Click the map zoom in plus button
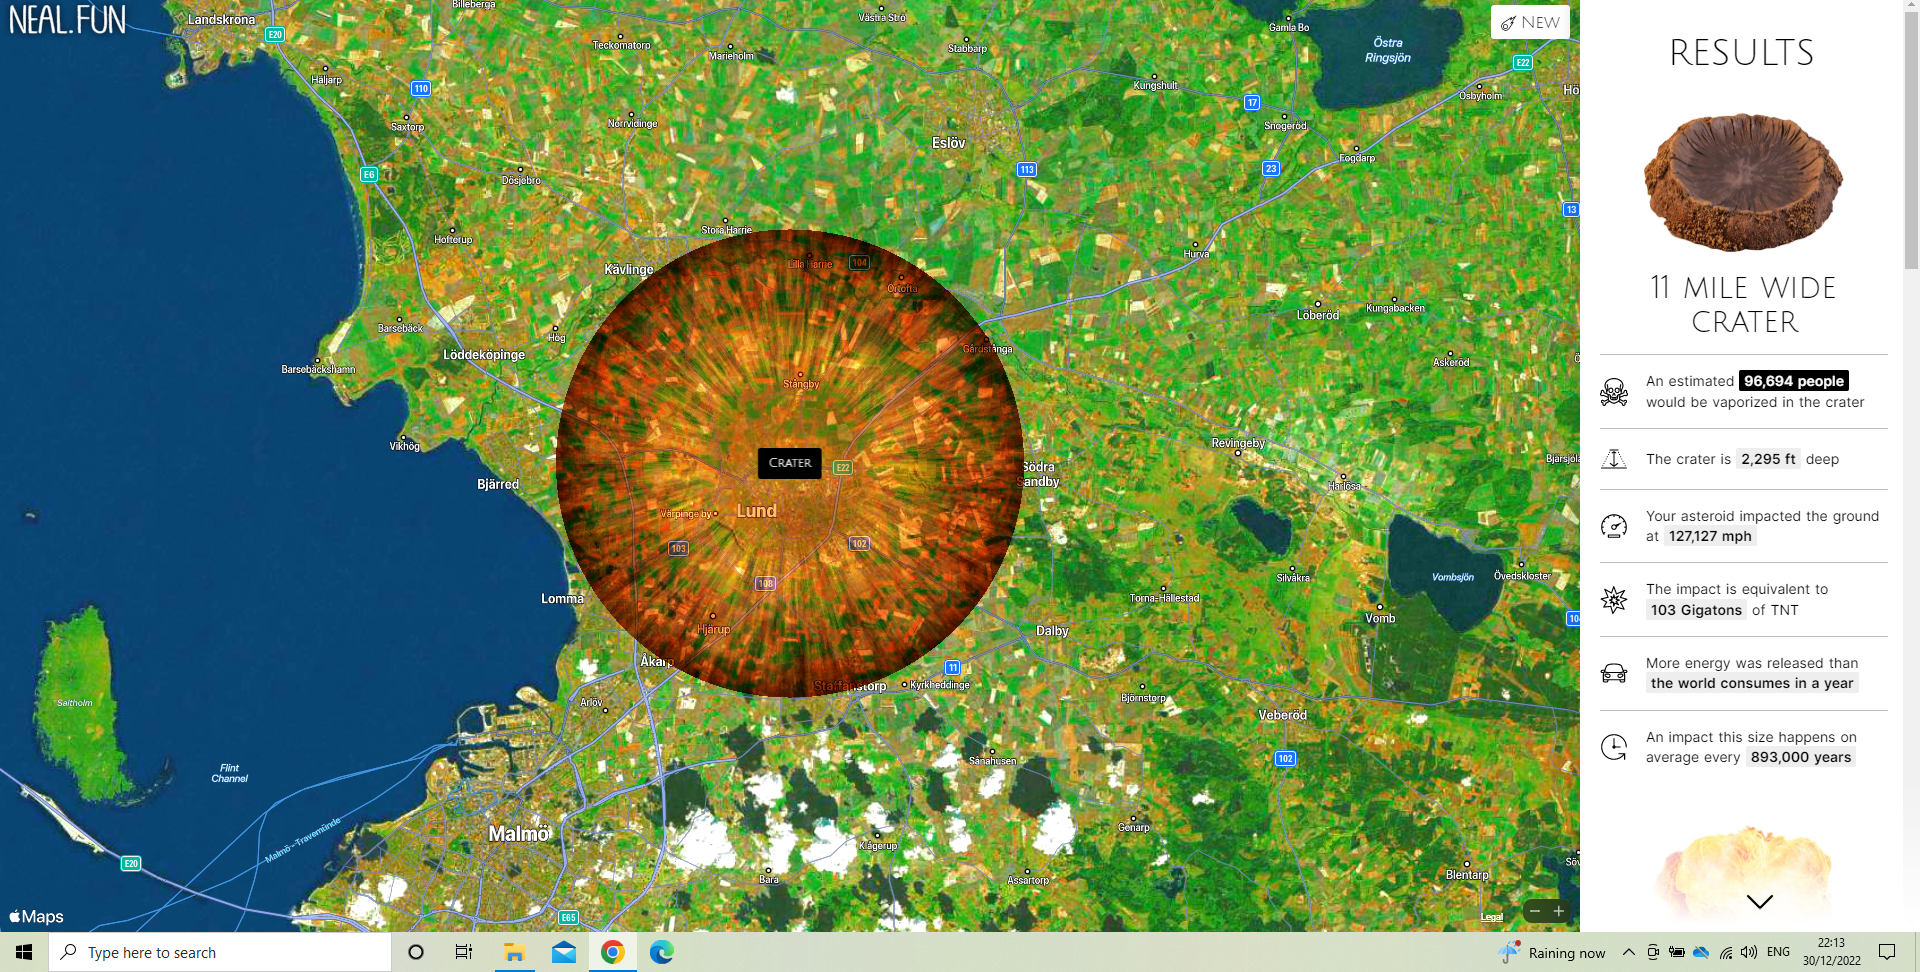 click(1559, 911)
